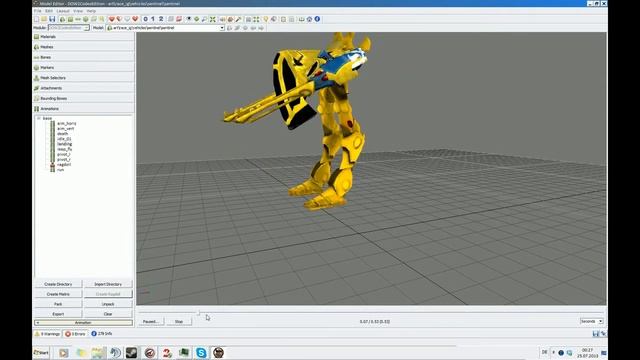Open the Layout menu
Image resolution: width=640 pixels, height=360 pixels.
click(63, 11)
